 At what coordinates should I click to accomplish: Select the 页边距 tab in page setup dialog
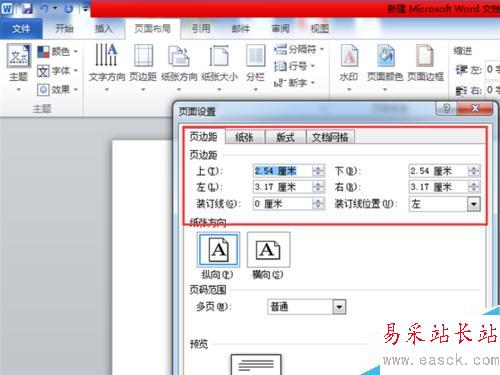[203, 137]
